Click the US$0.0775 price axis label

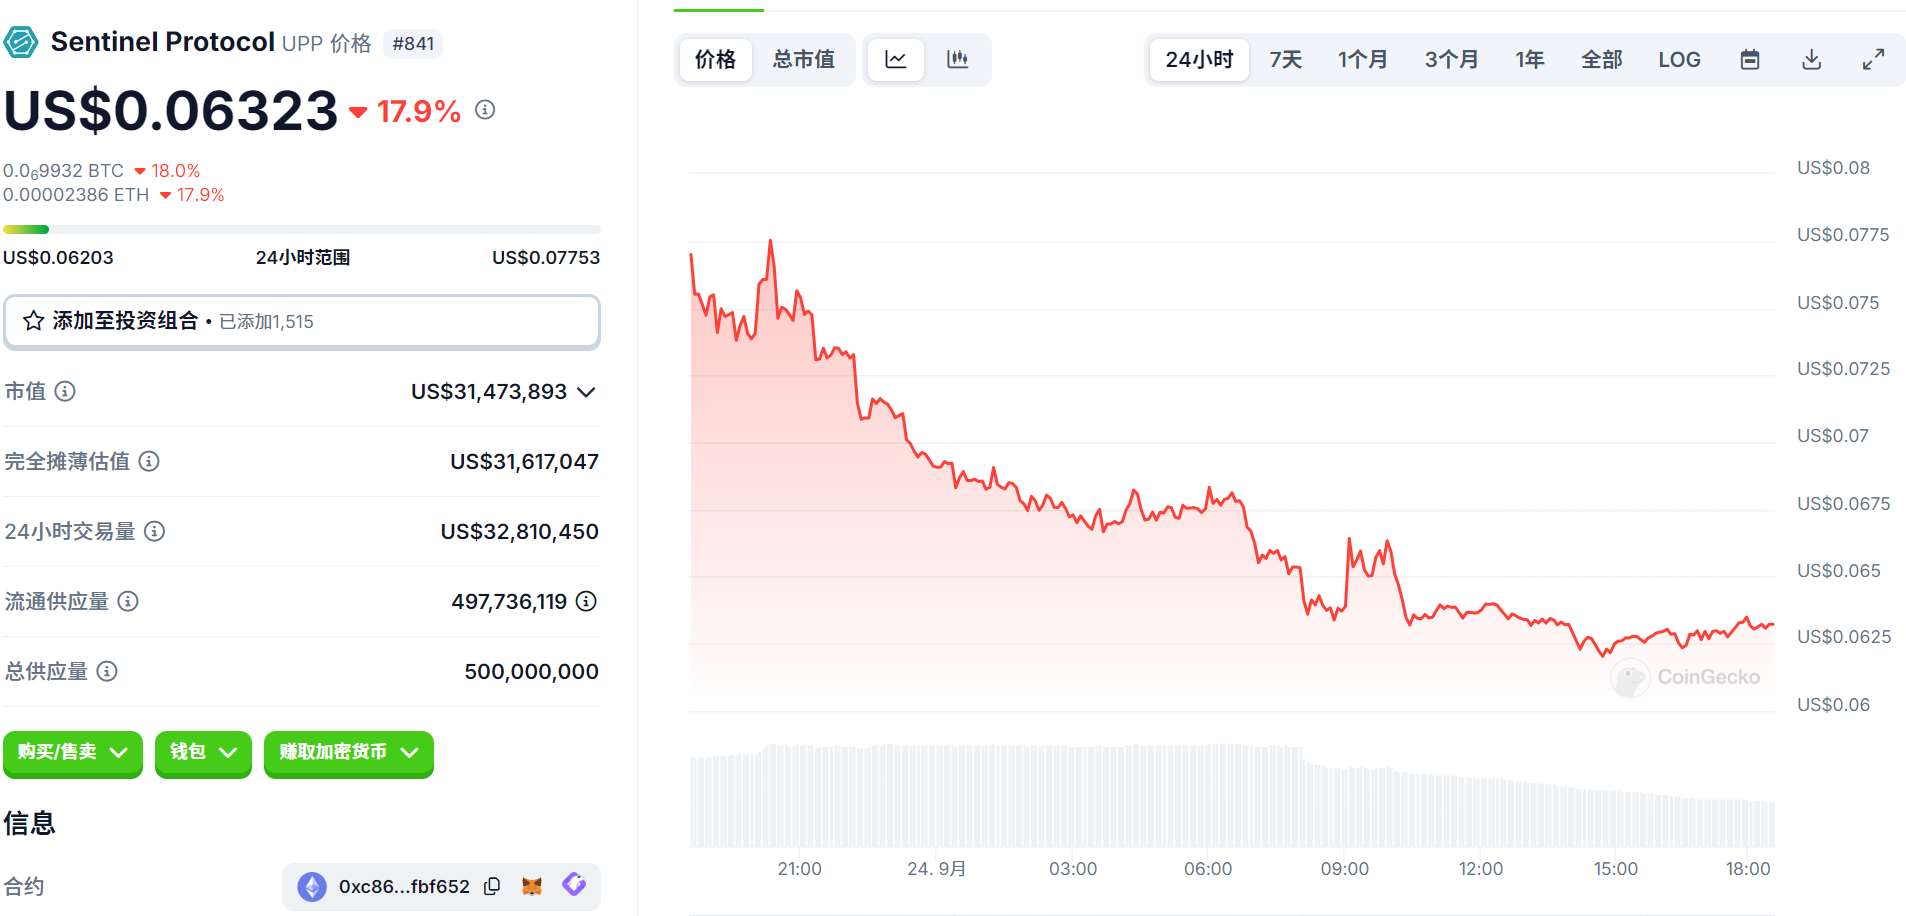(1843, 235)
